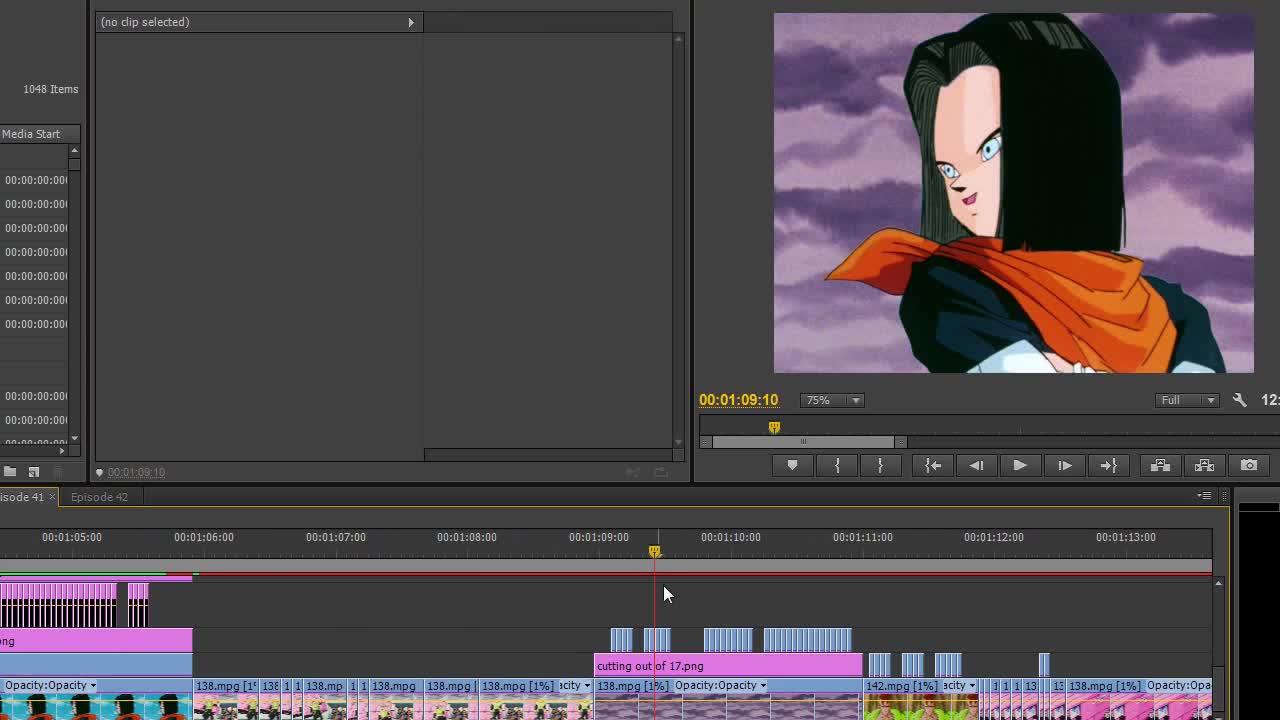1280x720 pixels.
Task: Step forward one frame
Action: click(1064, 465)
